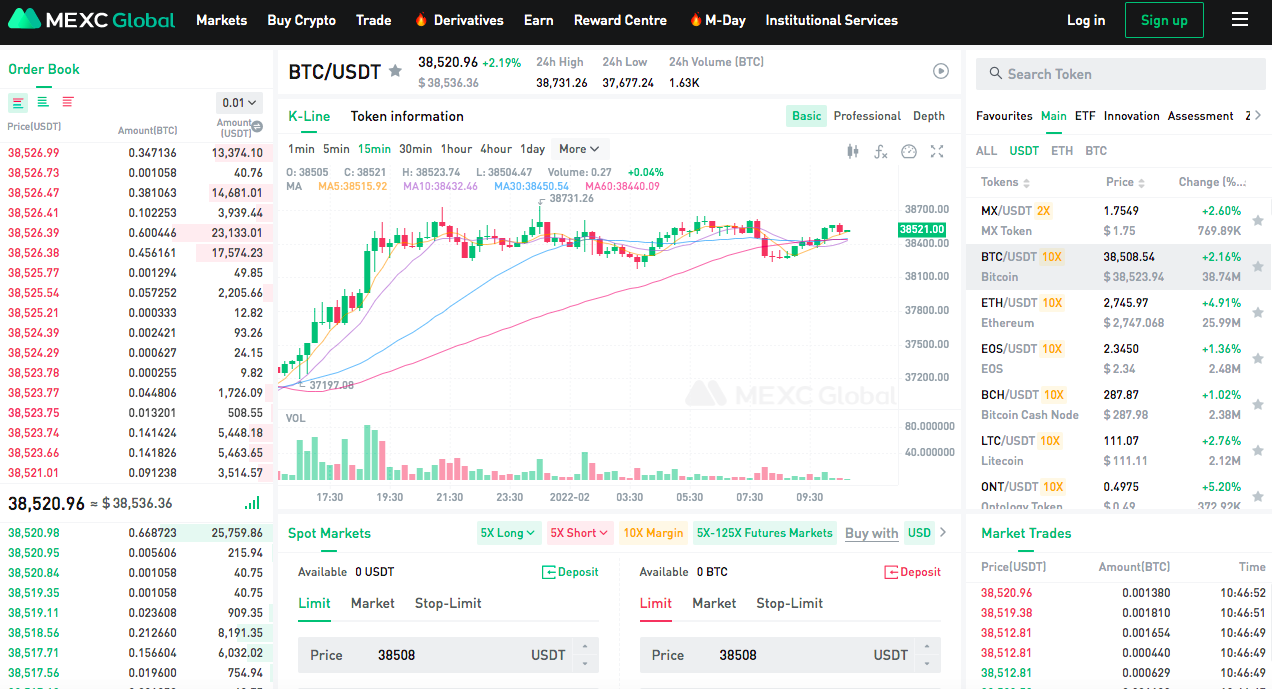Open the chart indicators fx icon
This screenshot has width=1272, height=689.
point(880,152)
